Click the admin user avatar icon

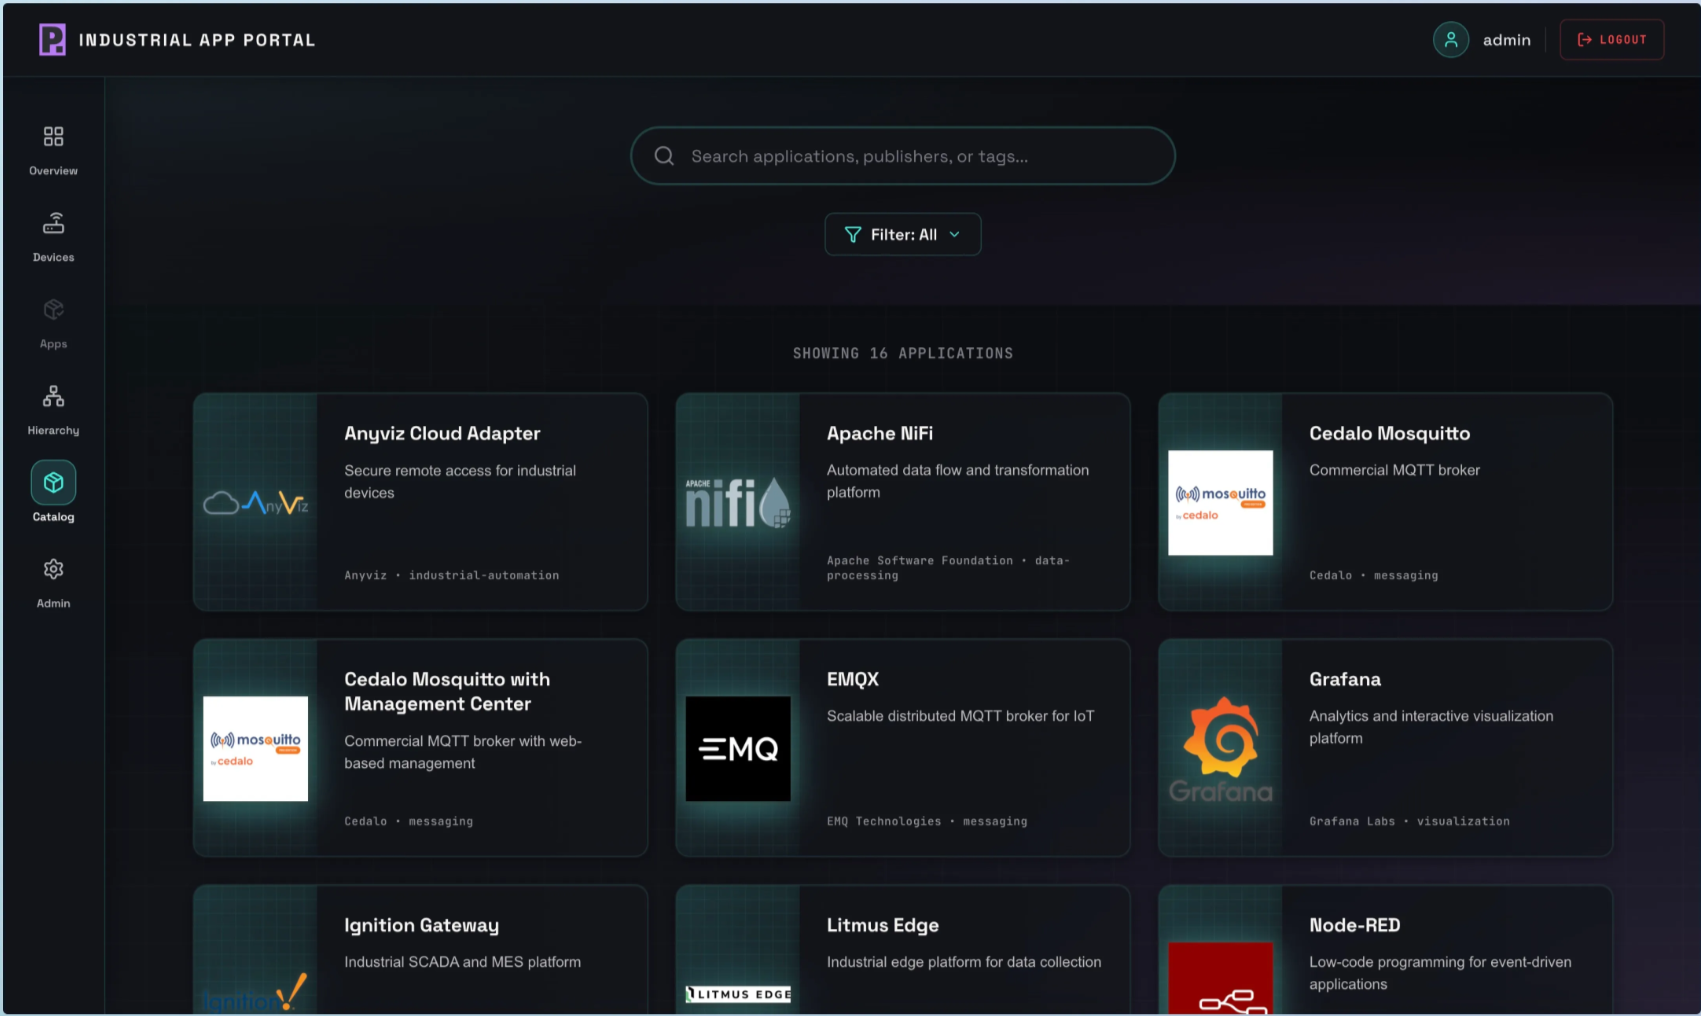pos(1450,40)
